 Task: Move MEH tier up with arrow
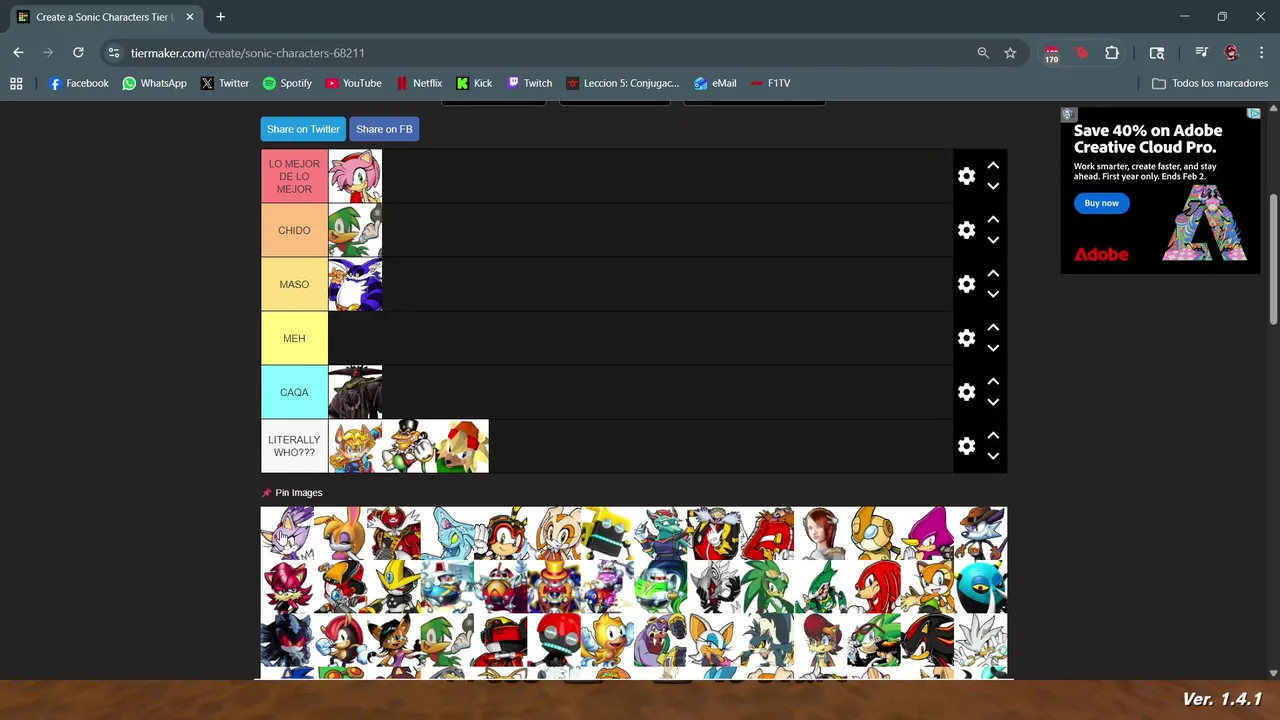993,328
